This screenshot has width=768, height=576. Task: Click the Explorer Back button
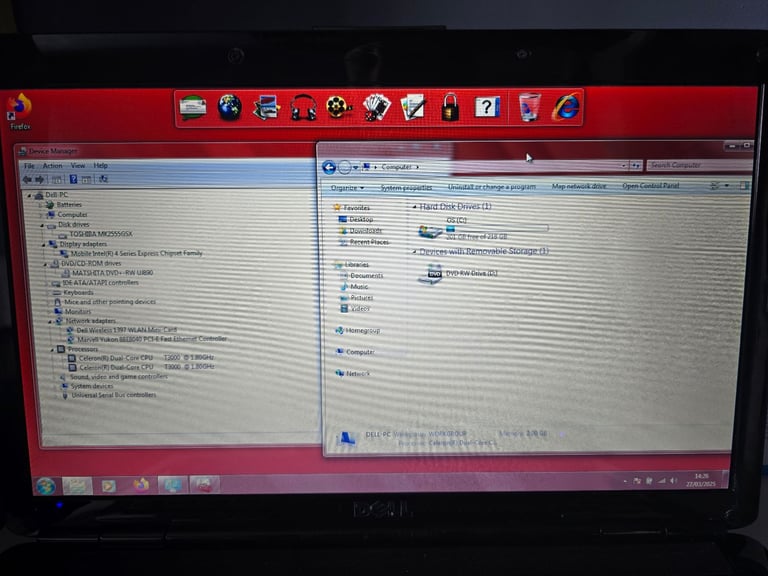click(x=329, y=168)
